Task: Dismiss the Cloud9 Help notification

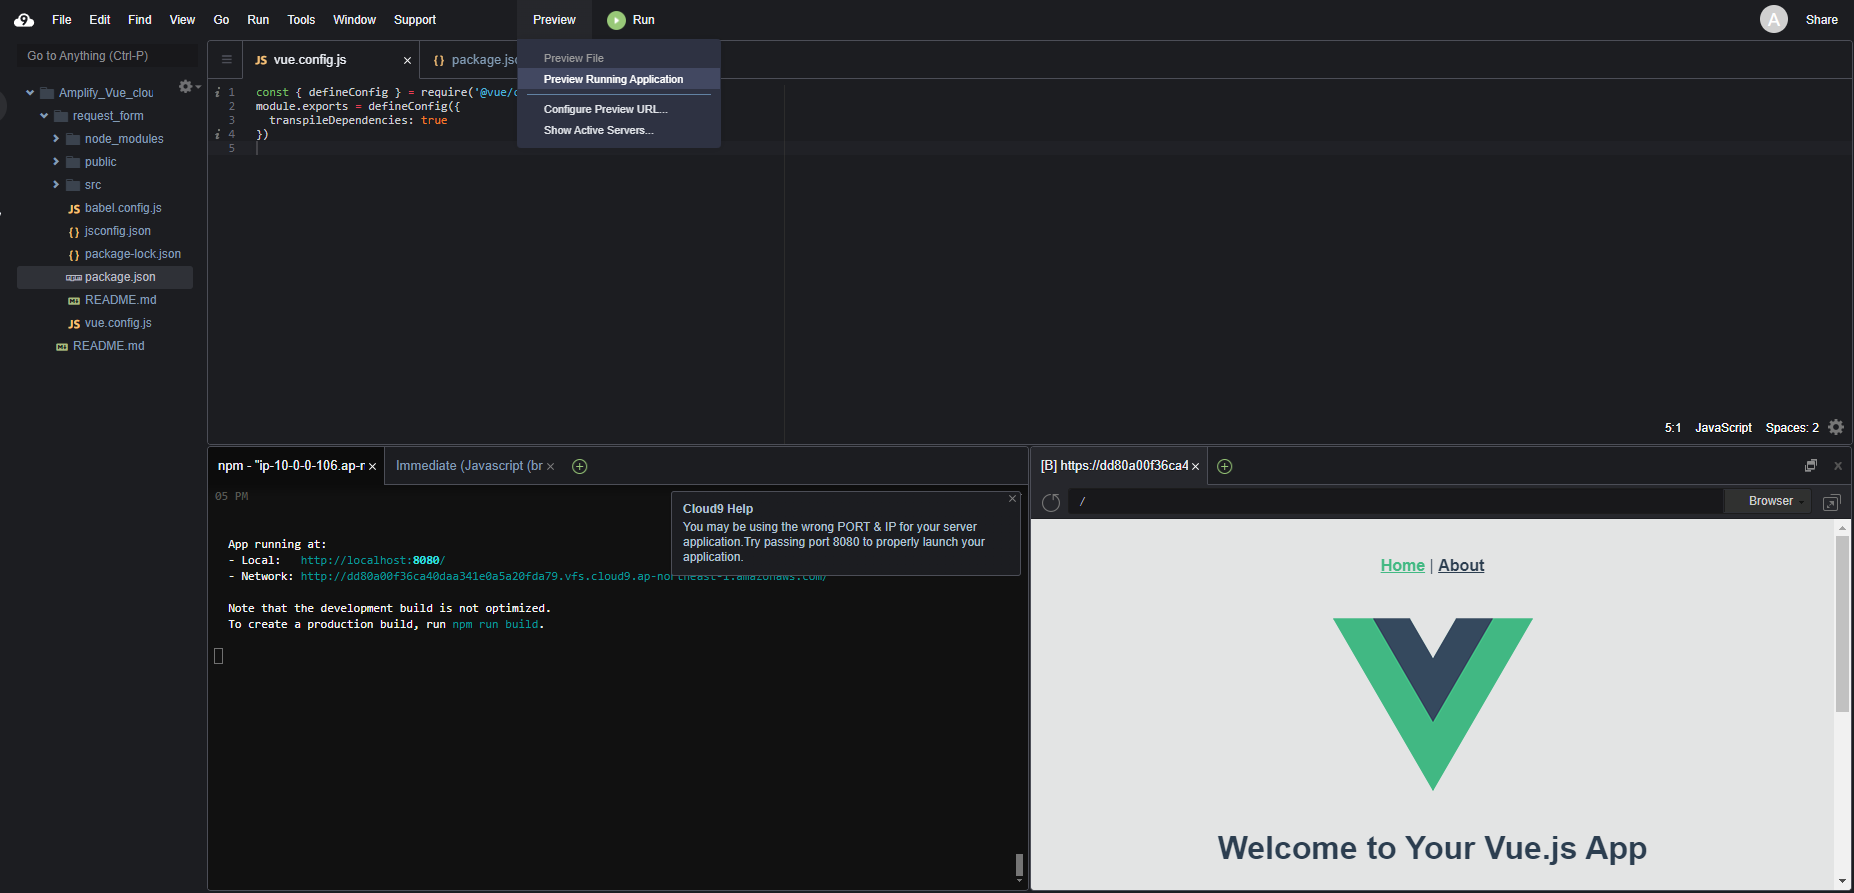Action: pos(1012,498)
